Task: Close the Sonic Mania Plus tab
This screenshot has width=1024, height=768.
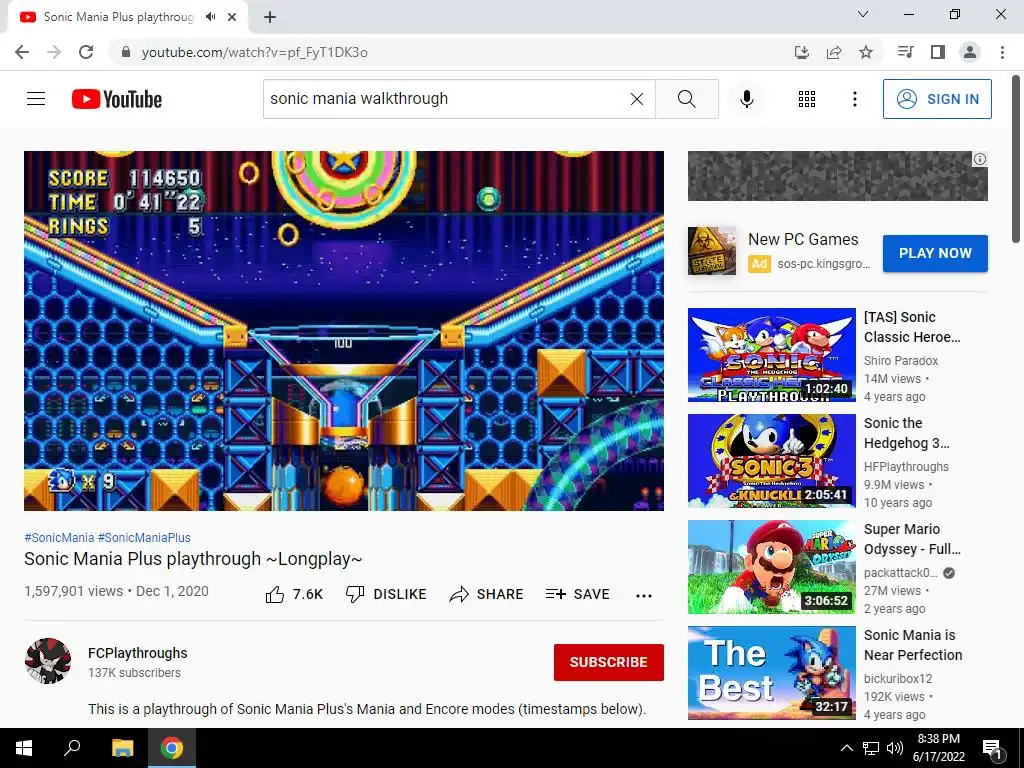Action: [x=232, y=17]
